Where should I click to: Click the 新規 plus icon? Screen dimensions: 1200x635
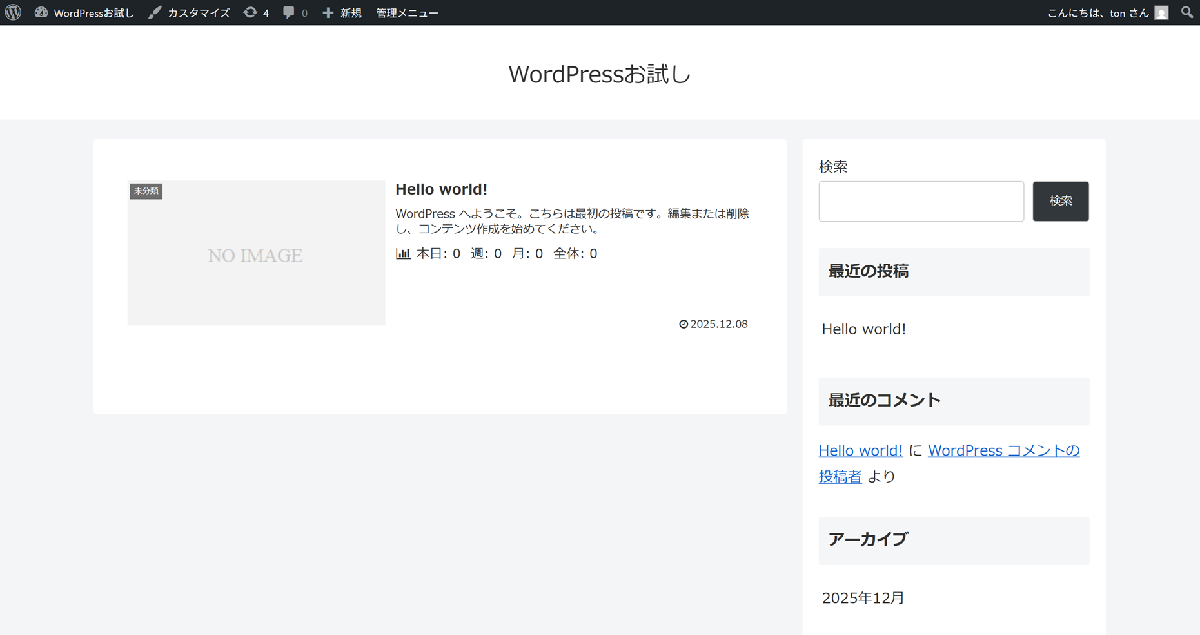pos(328,13)
